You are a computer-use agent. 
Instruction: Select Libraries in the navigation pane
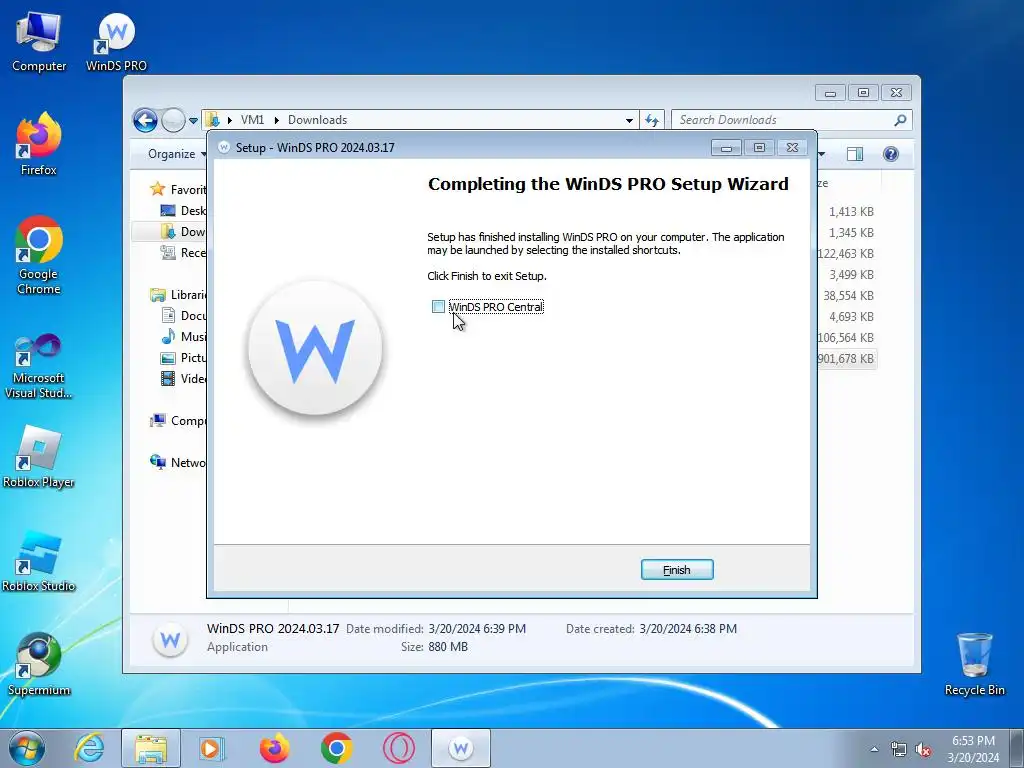[x=178, y=295]
